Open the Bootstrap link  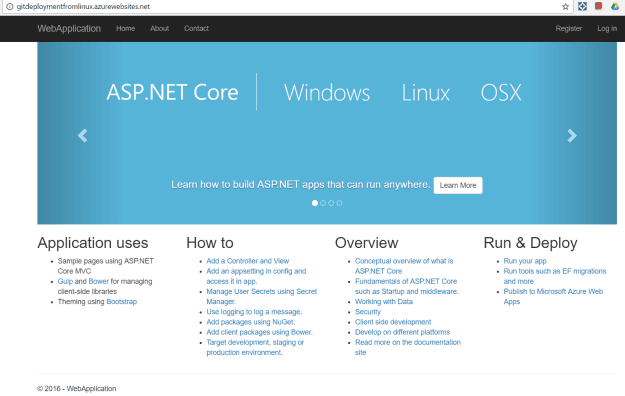[122, 302]
